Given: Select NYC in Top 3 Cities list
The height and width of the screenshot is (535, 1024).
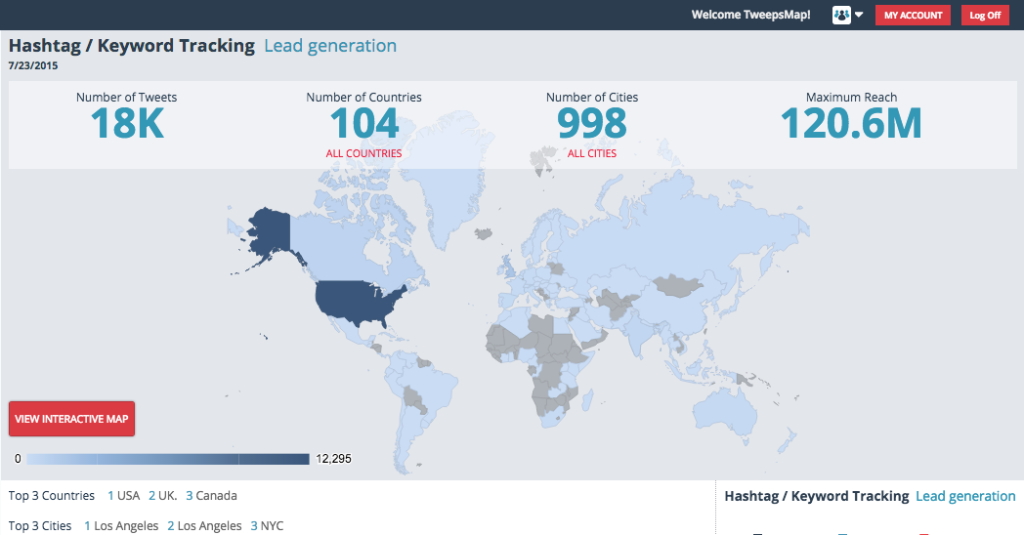Looking at the screenshot, I should (272, 526).
